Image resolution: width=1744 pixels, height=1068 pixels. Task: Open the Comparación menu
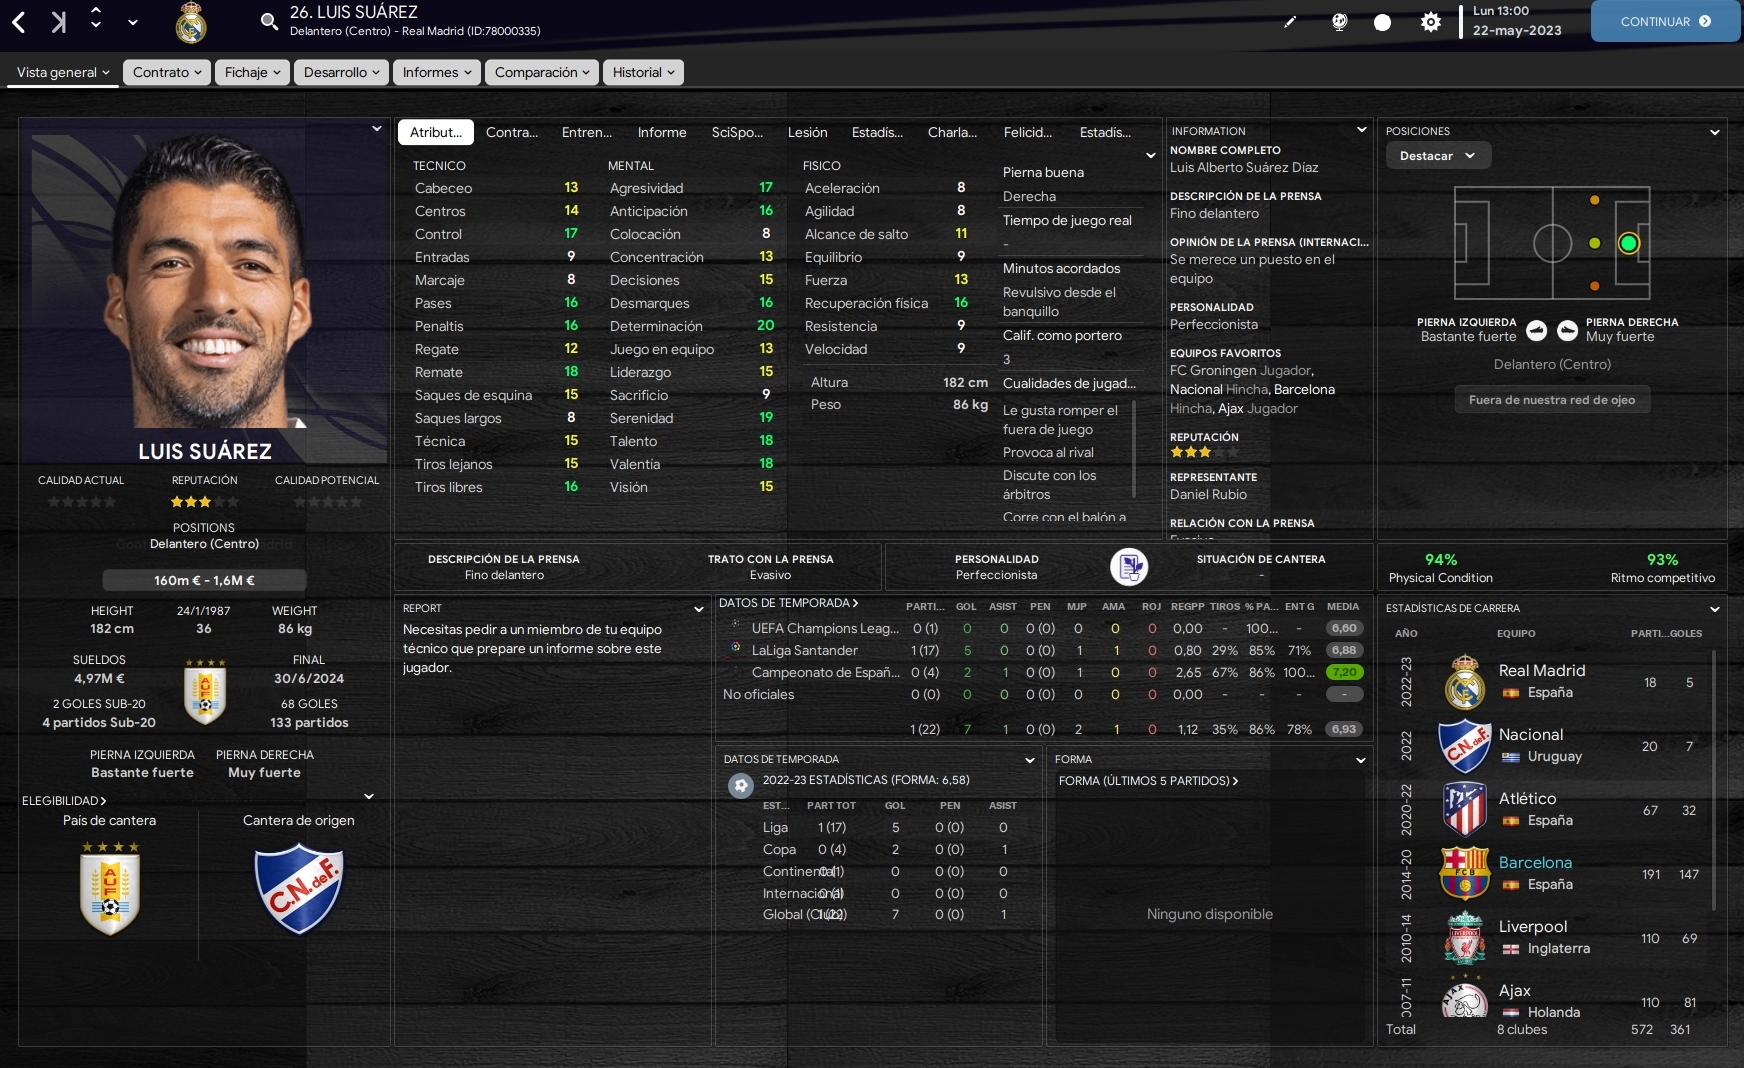pyautogui.click(x=542, y=72)
